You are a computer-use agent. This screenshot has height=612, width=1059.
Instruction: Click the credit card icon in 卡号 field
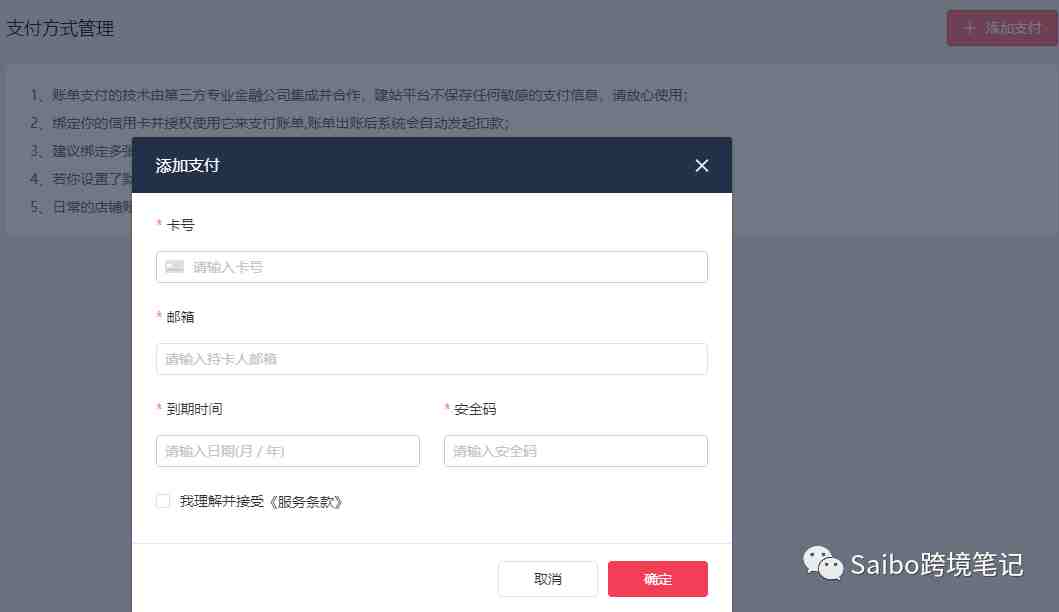coord(174,267)
